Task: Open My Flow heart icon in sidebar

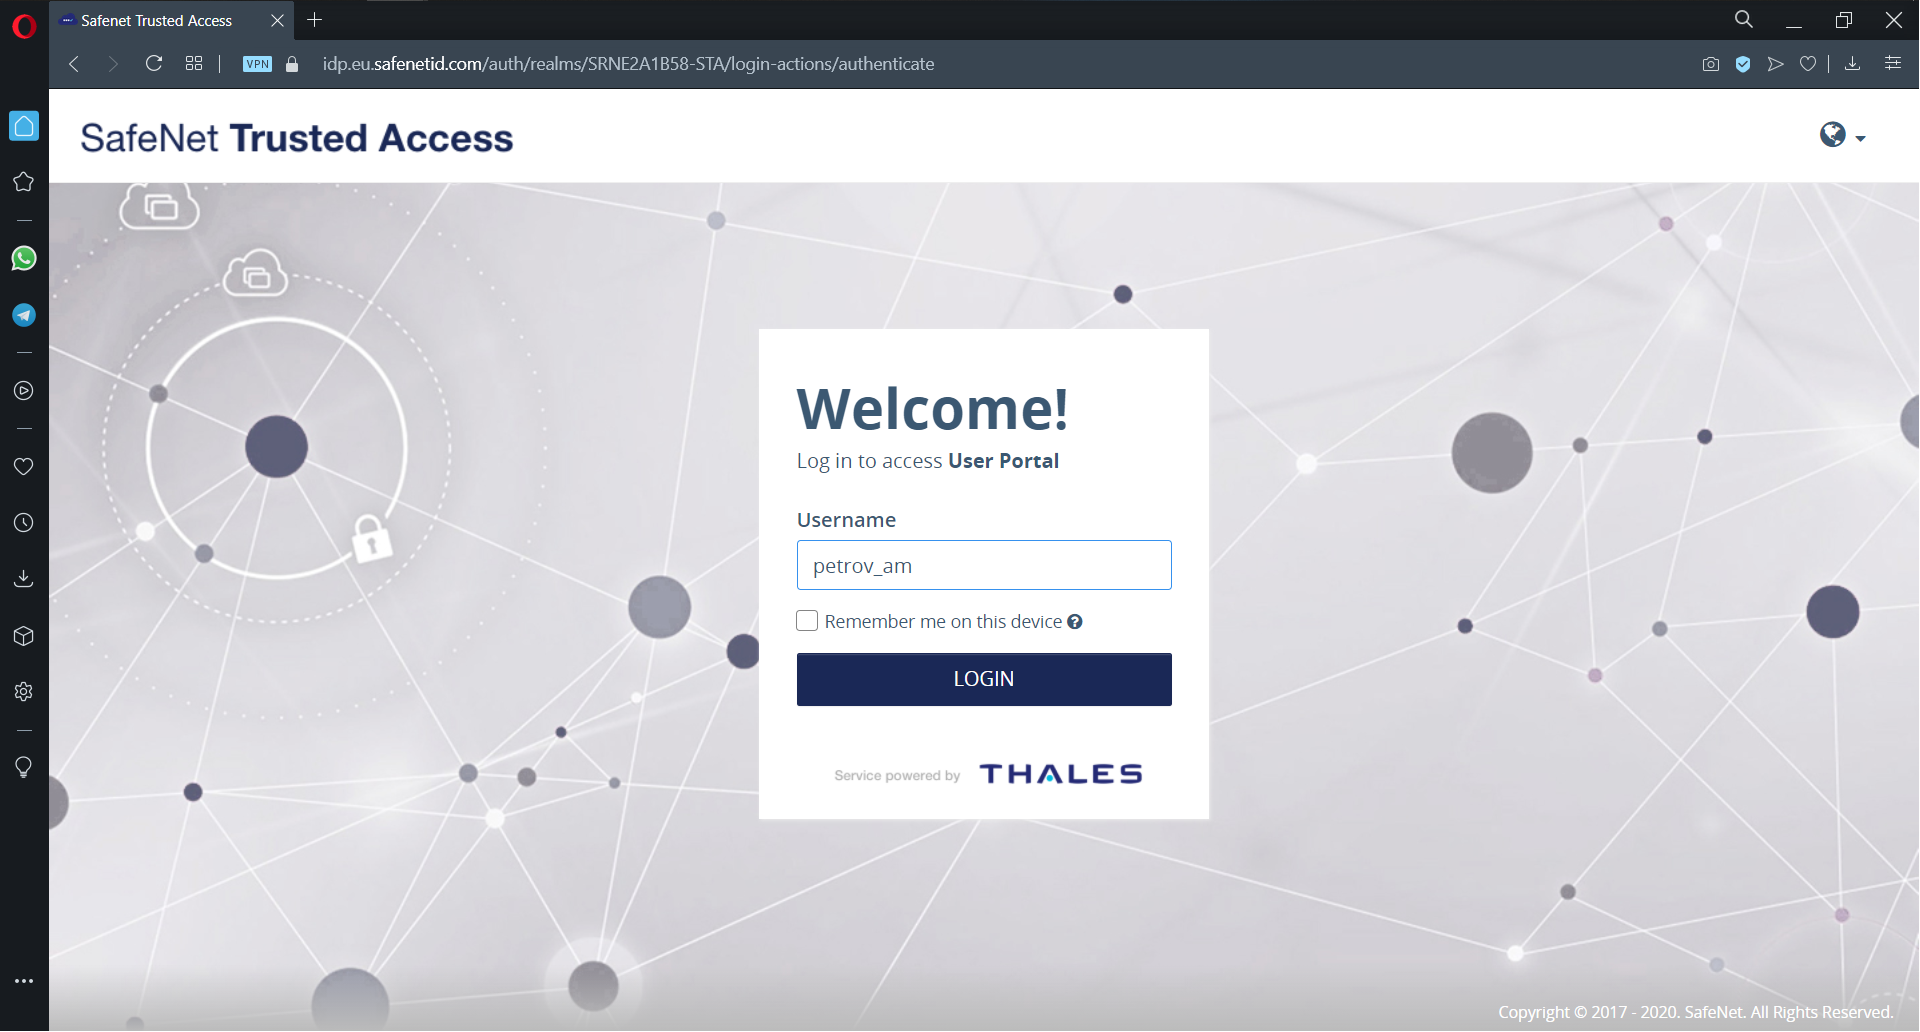Action: point(24,467)
